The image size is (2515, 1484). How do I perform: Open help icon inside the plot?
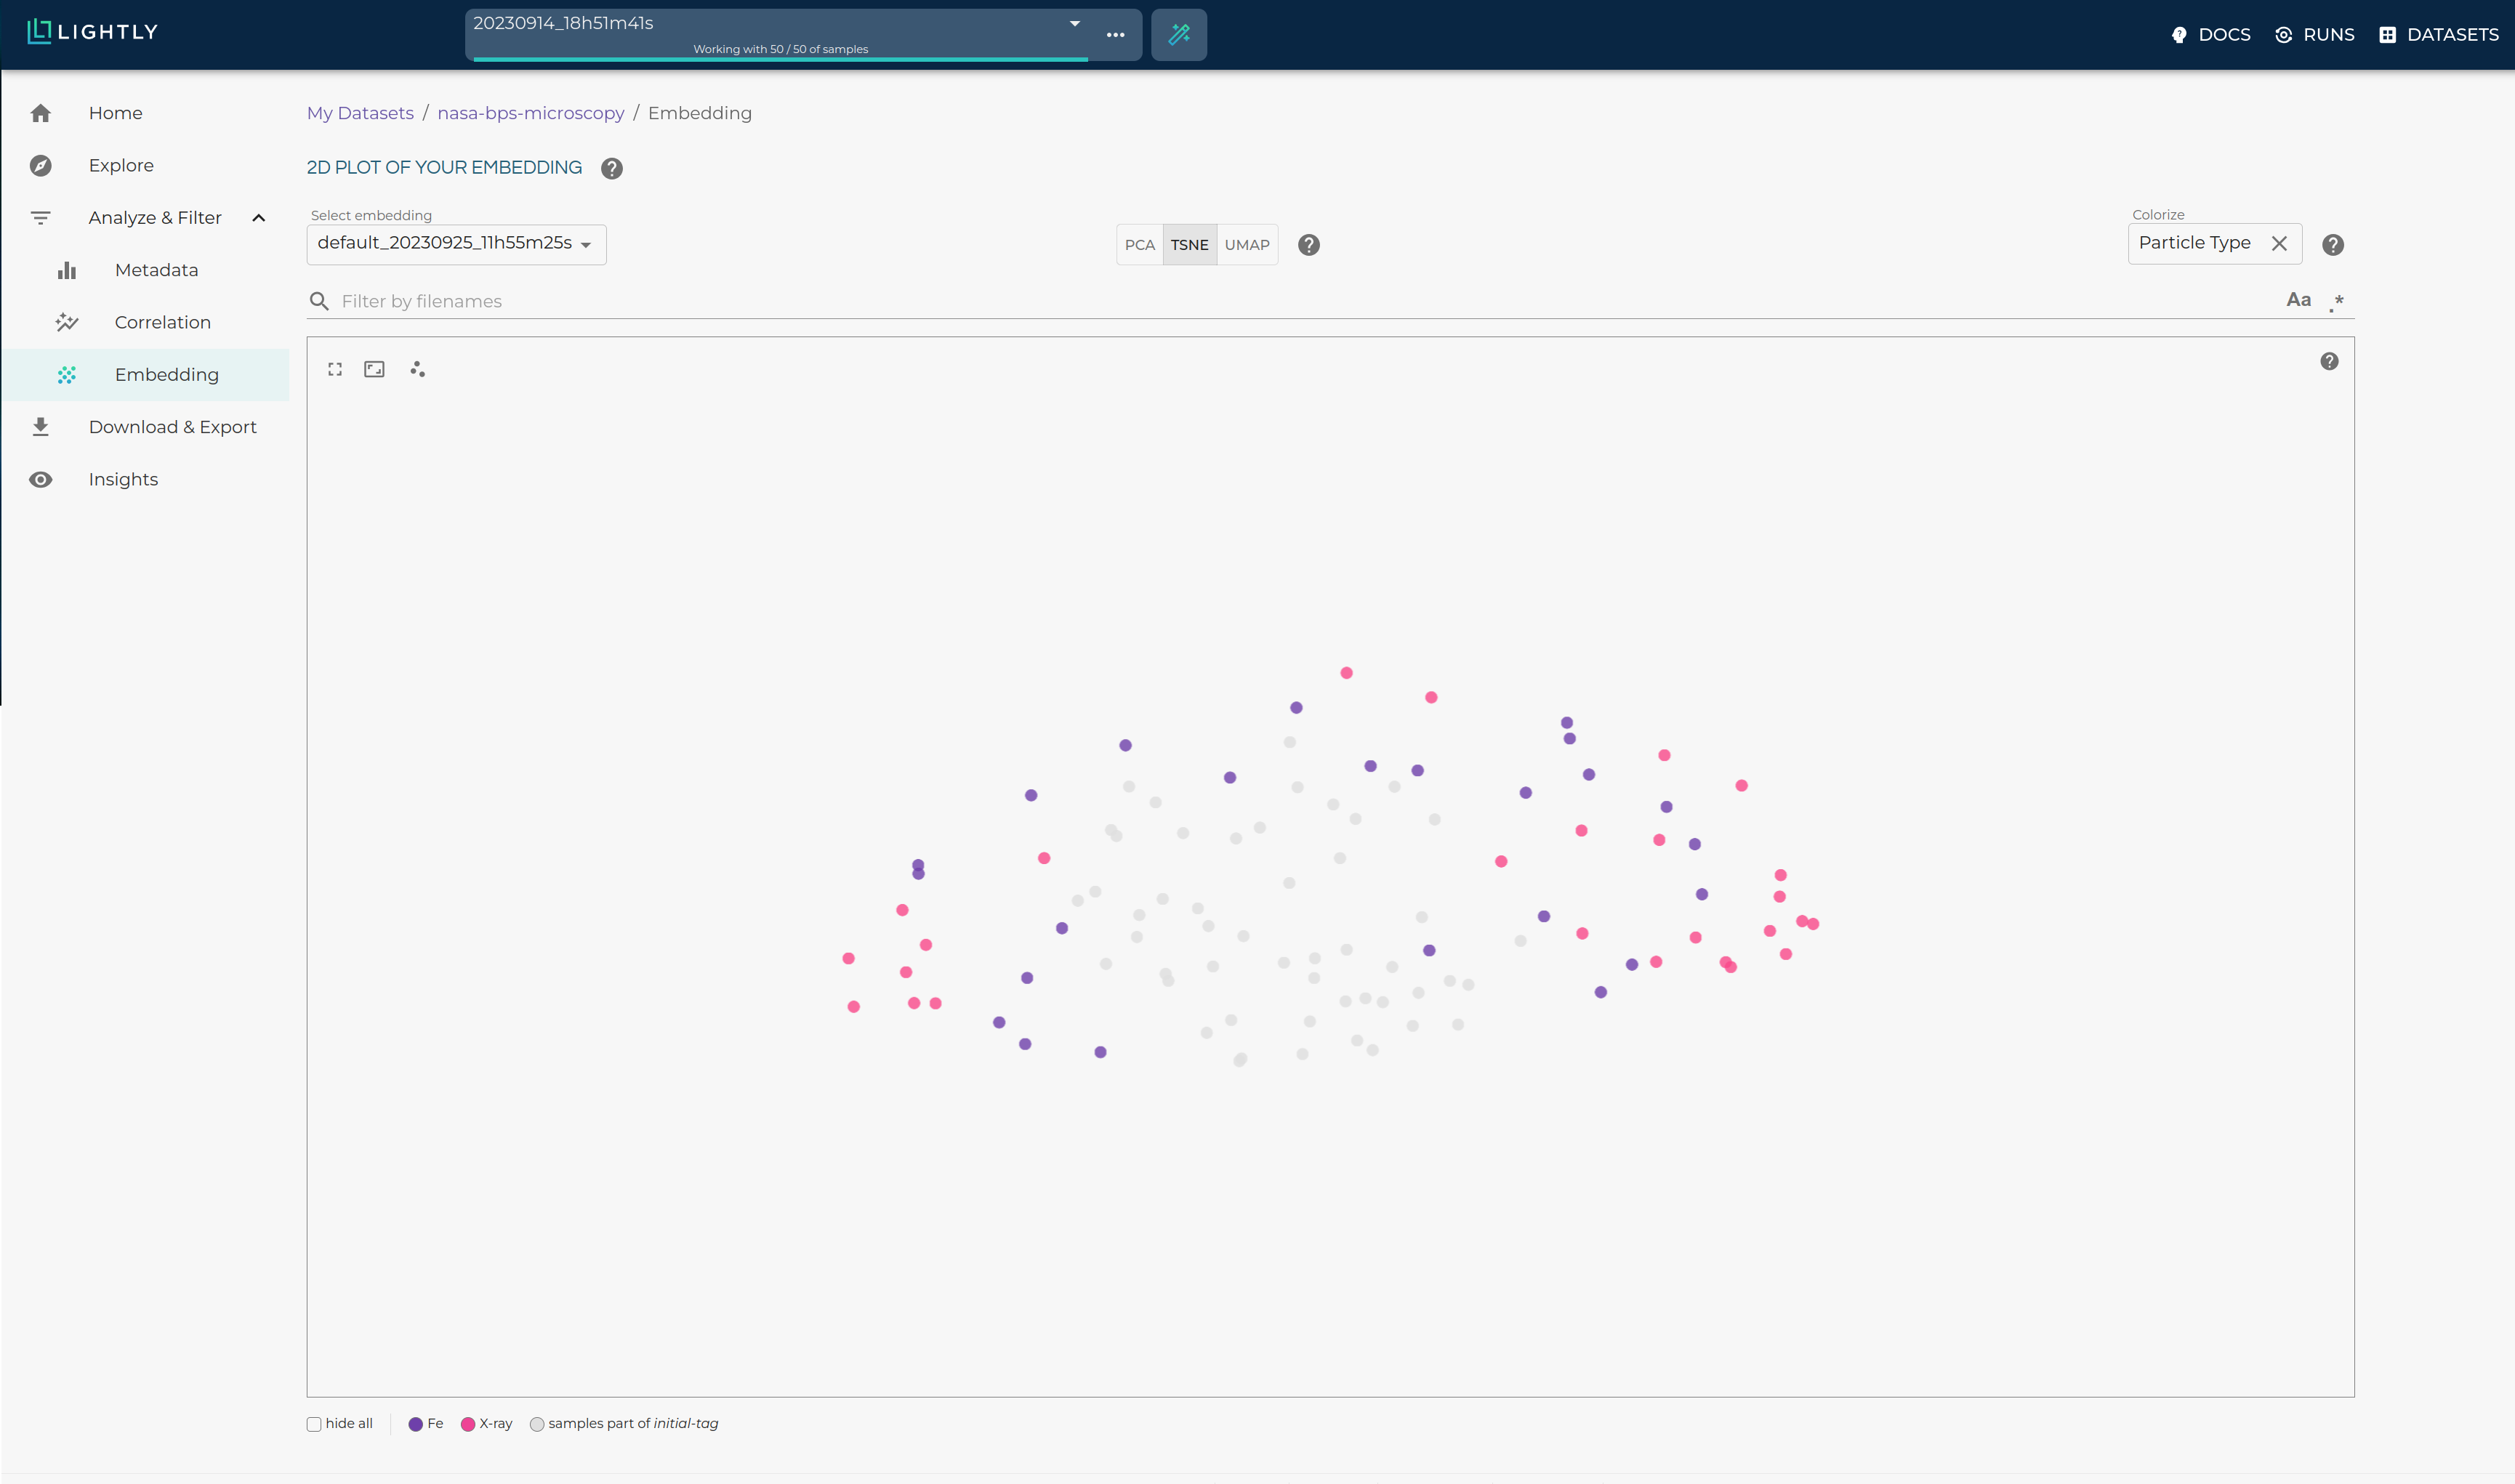click(x=2329, y=361)
